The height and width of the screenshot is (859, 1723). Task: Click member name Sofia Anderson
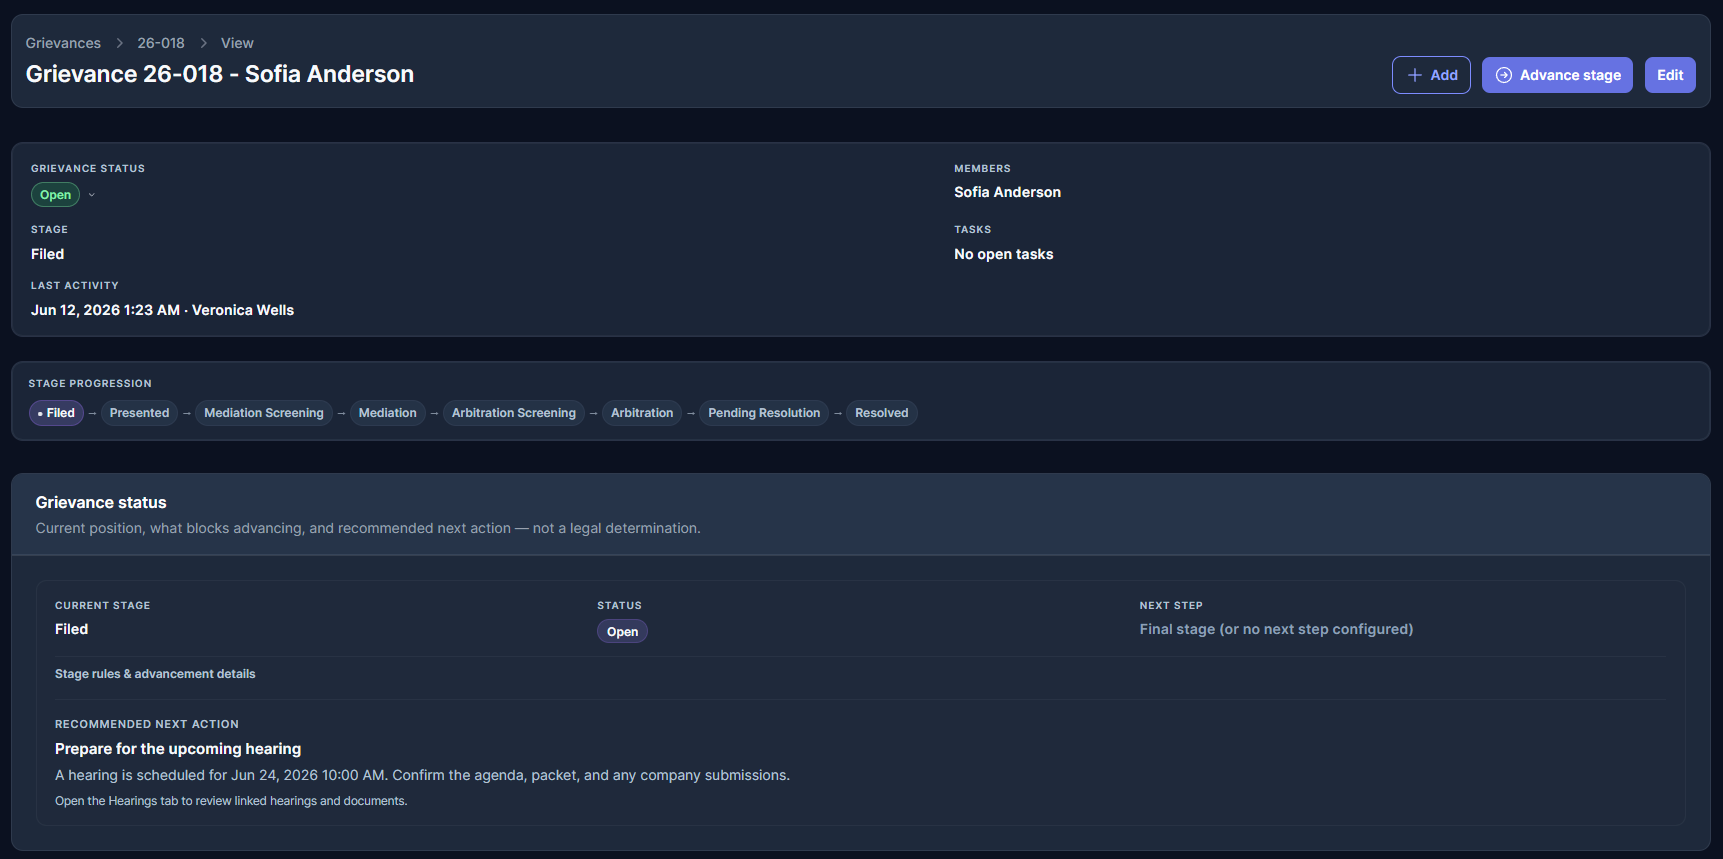[1007, 192]
